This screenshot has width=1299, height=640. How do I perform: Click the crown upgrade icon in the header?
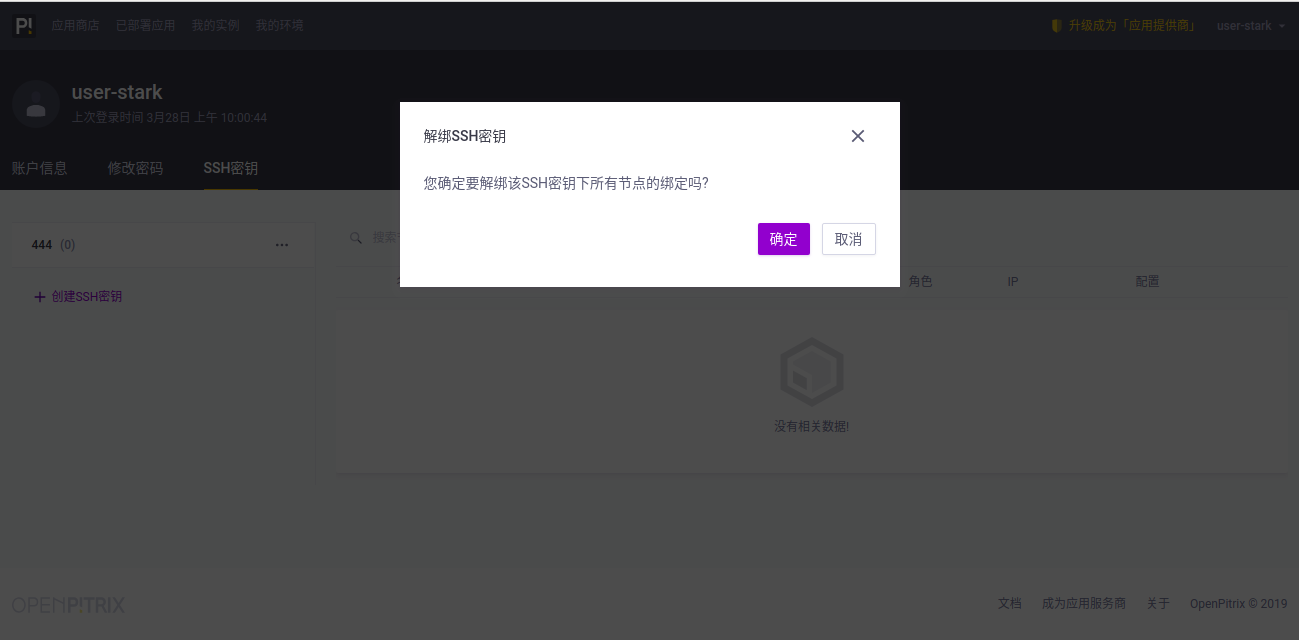(1055, 25)
